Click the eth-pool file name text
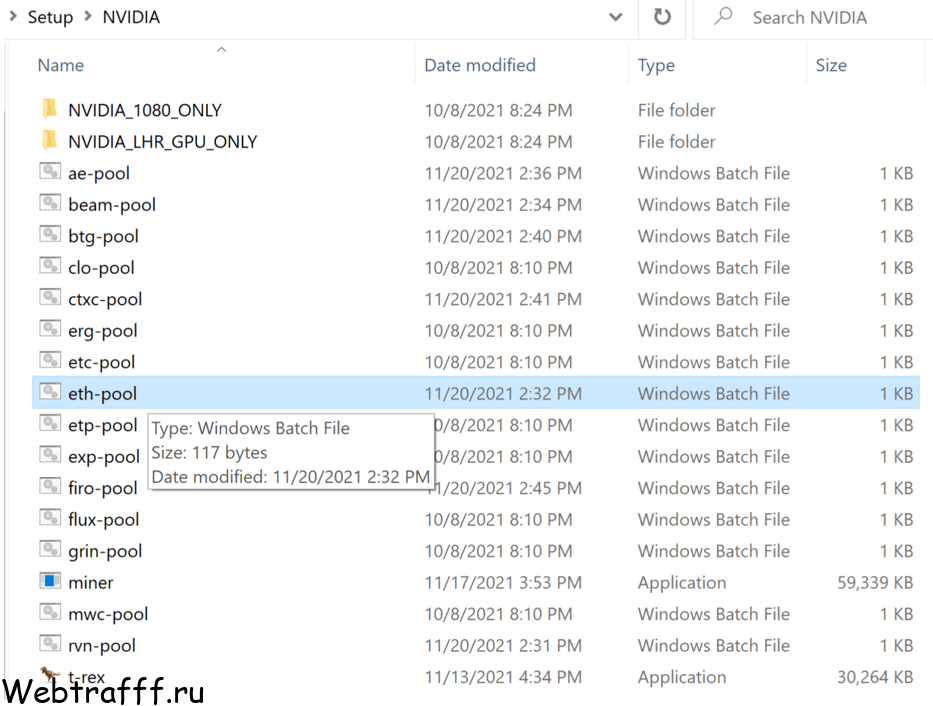933x706 pixels. (102, 394)
